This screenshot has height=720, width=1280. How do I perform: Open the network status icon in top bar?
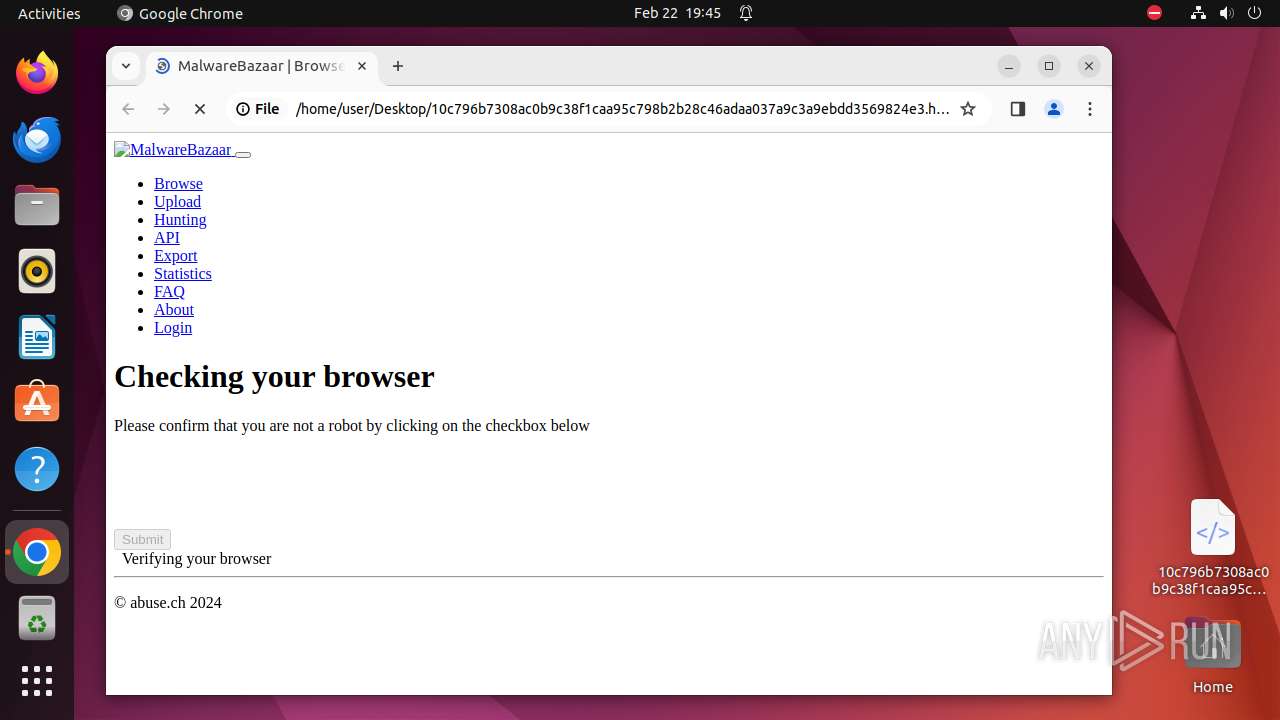1199,13
